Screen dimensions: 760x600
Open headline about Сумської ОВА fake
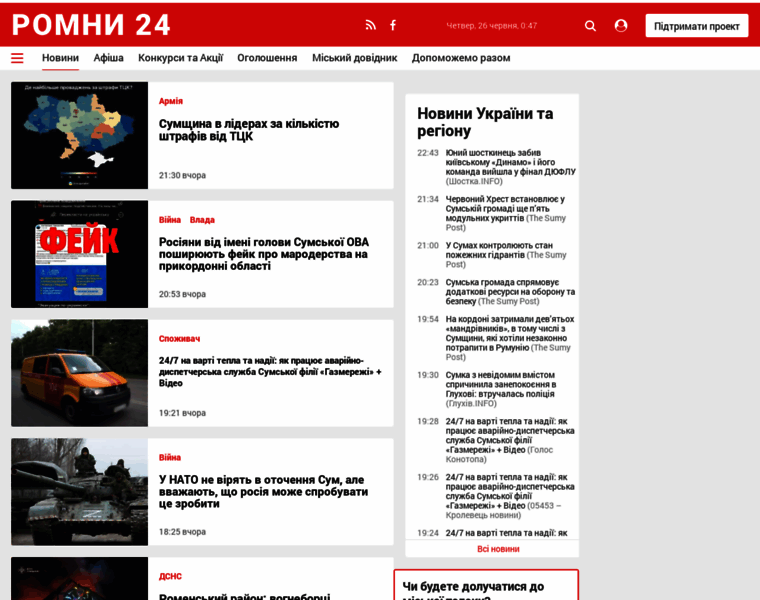(264, 254)
